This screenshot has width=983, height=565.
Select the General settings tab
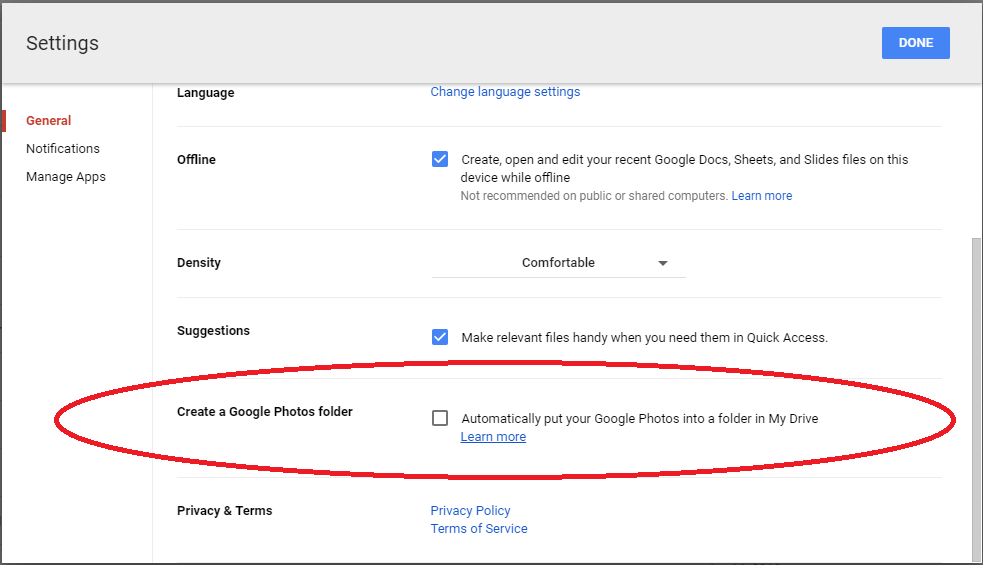(48, 121)
